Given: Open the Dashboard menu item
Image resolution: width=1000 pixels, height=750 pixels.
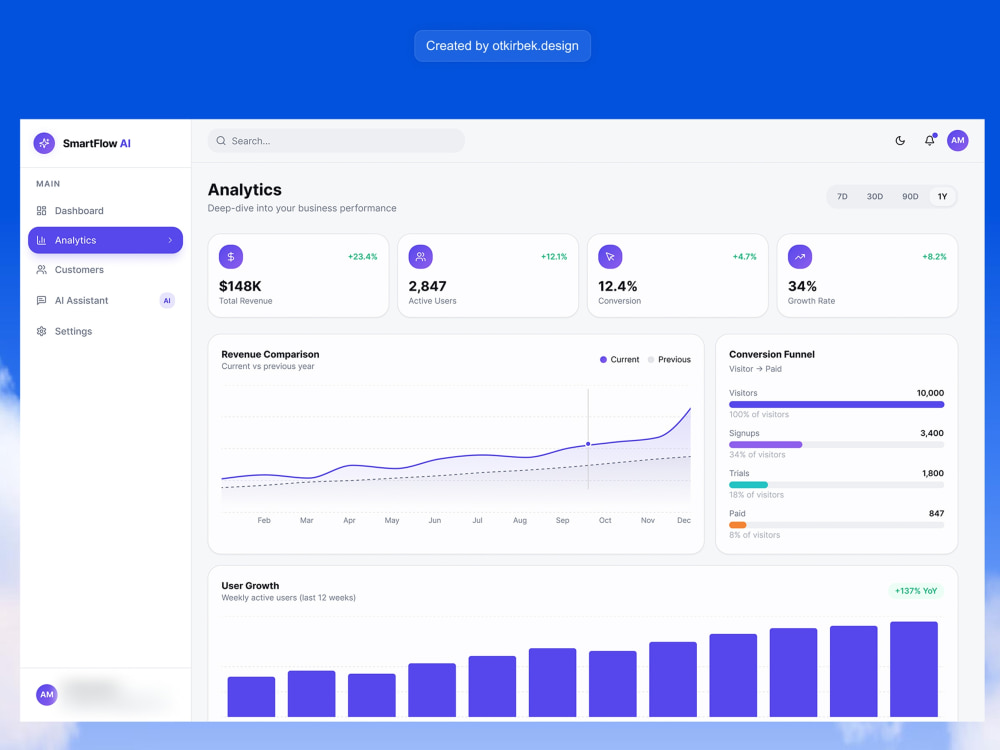Looking at the screenshot, I should (105, 210).
